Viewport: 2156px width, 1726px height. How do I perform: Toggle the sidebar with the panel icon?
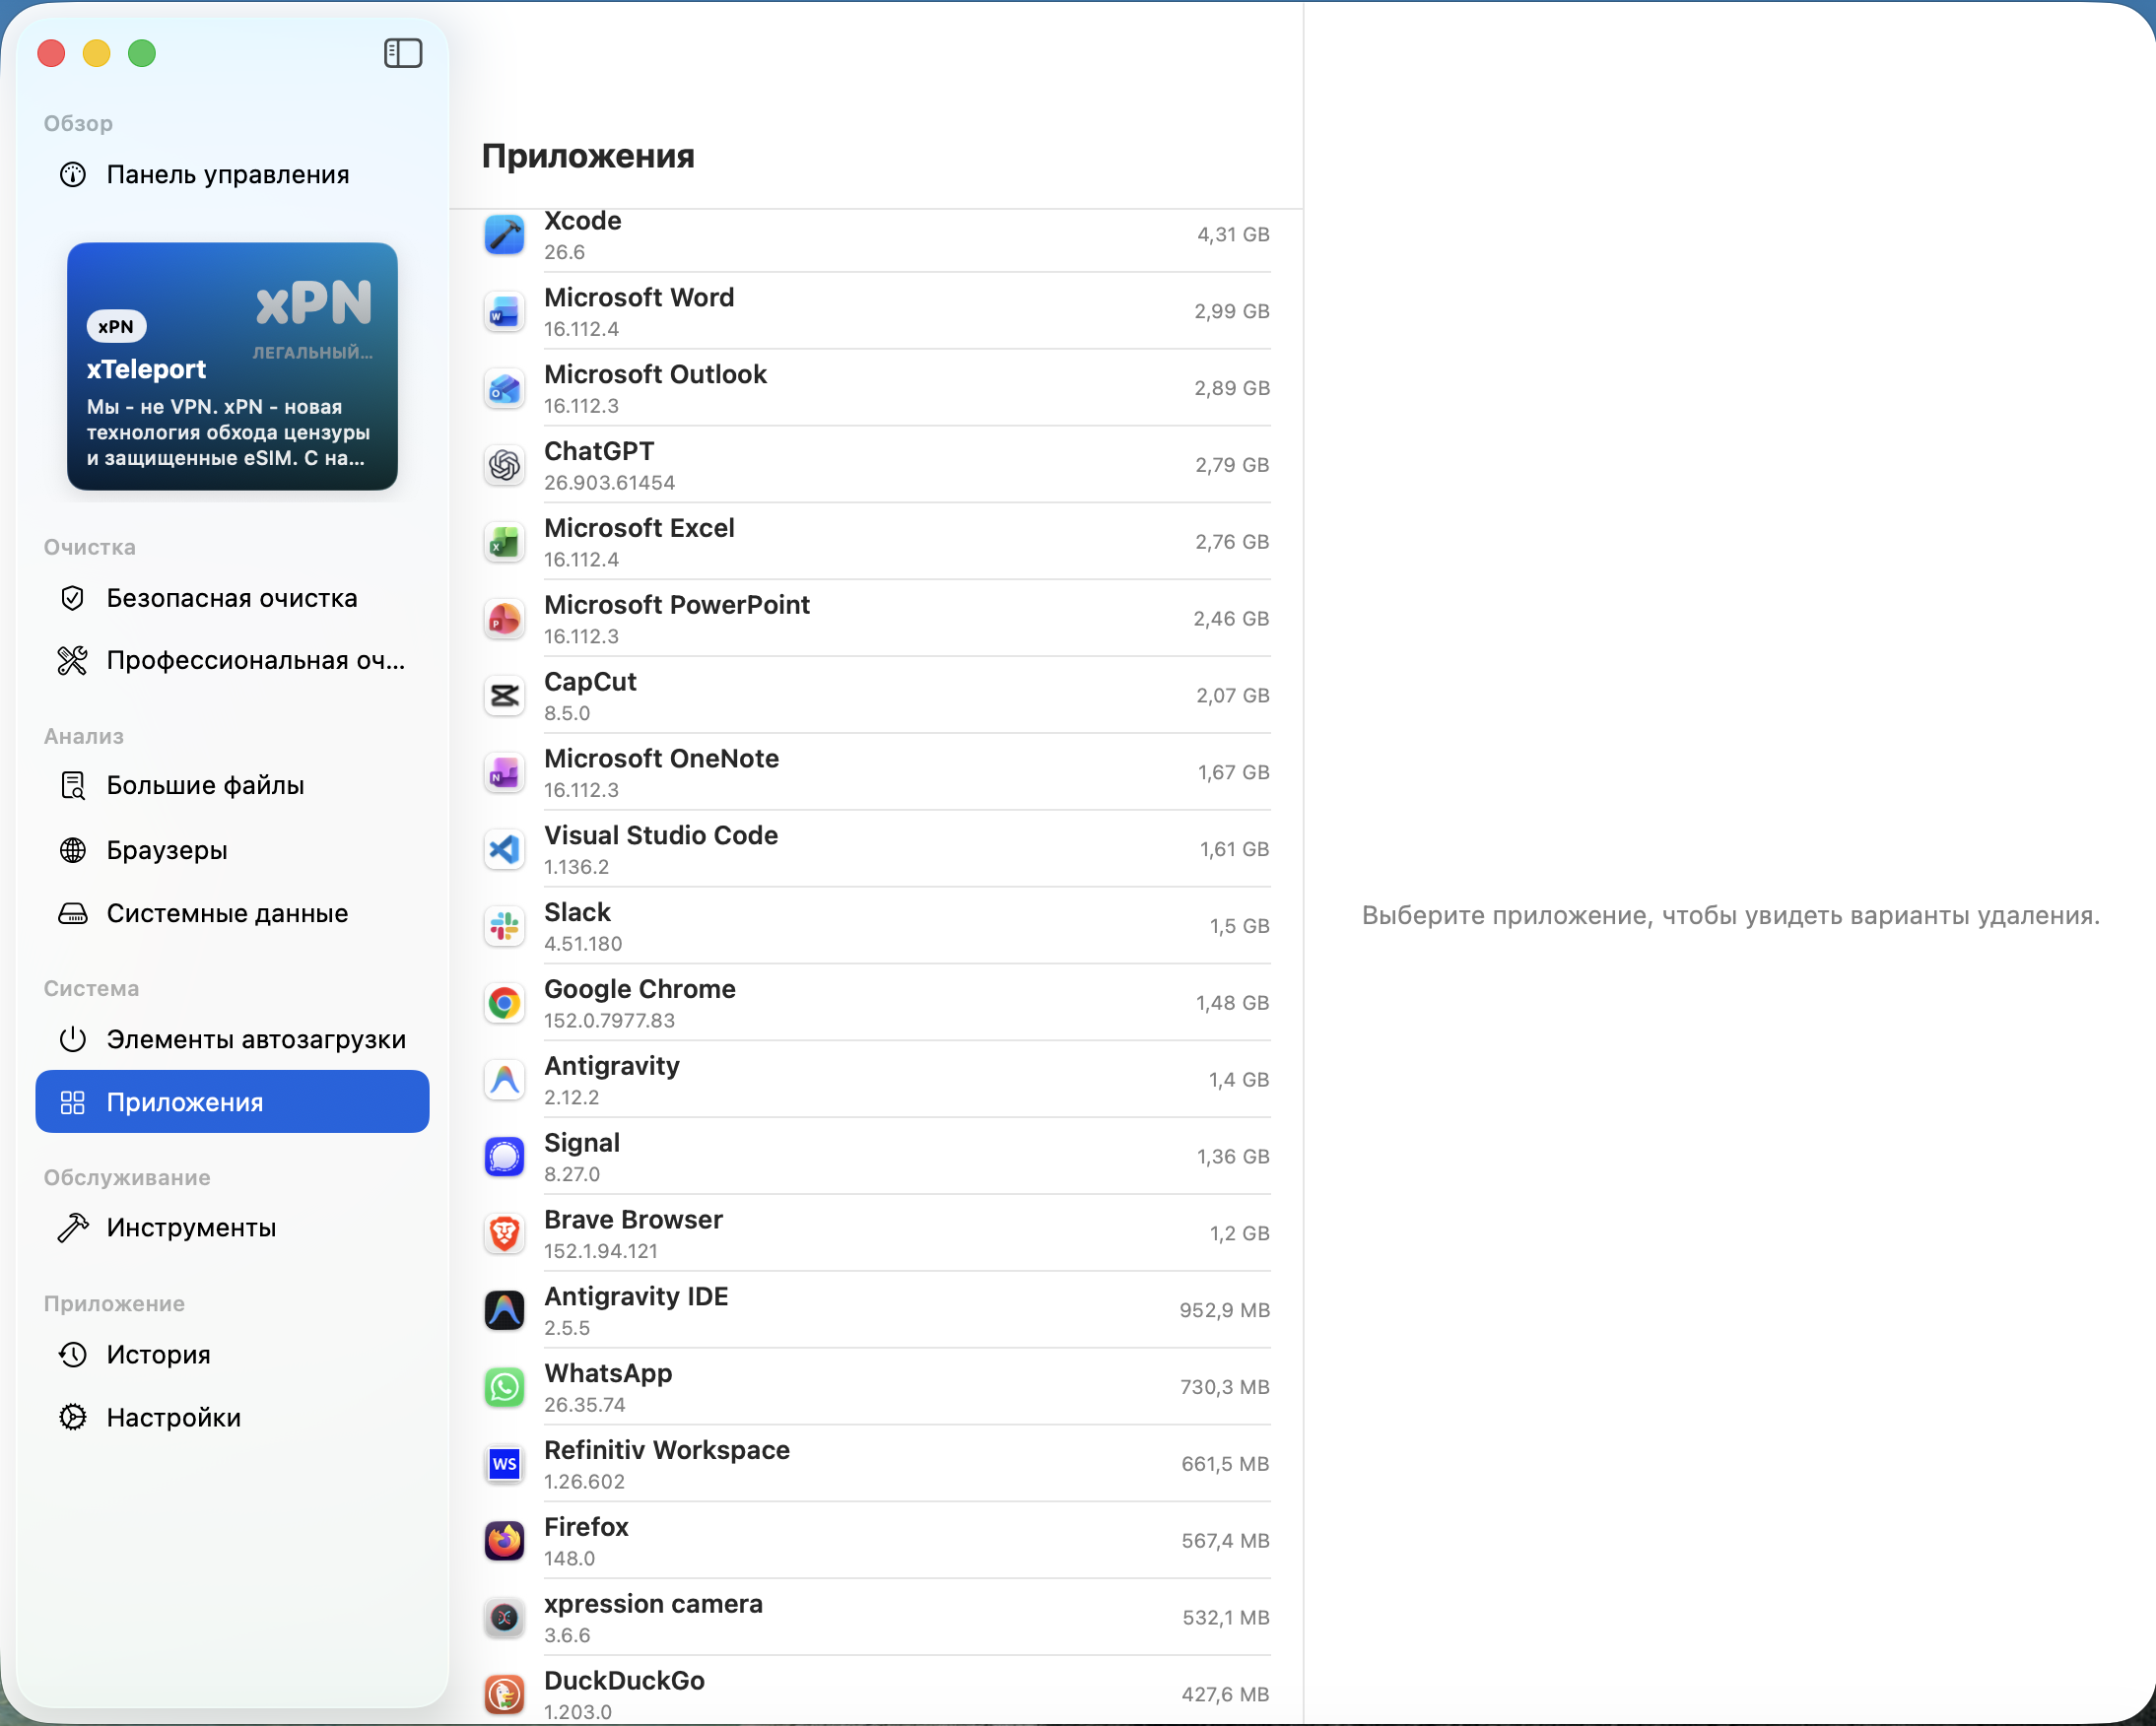tap(403, 53)
